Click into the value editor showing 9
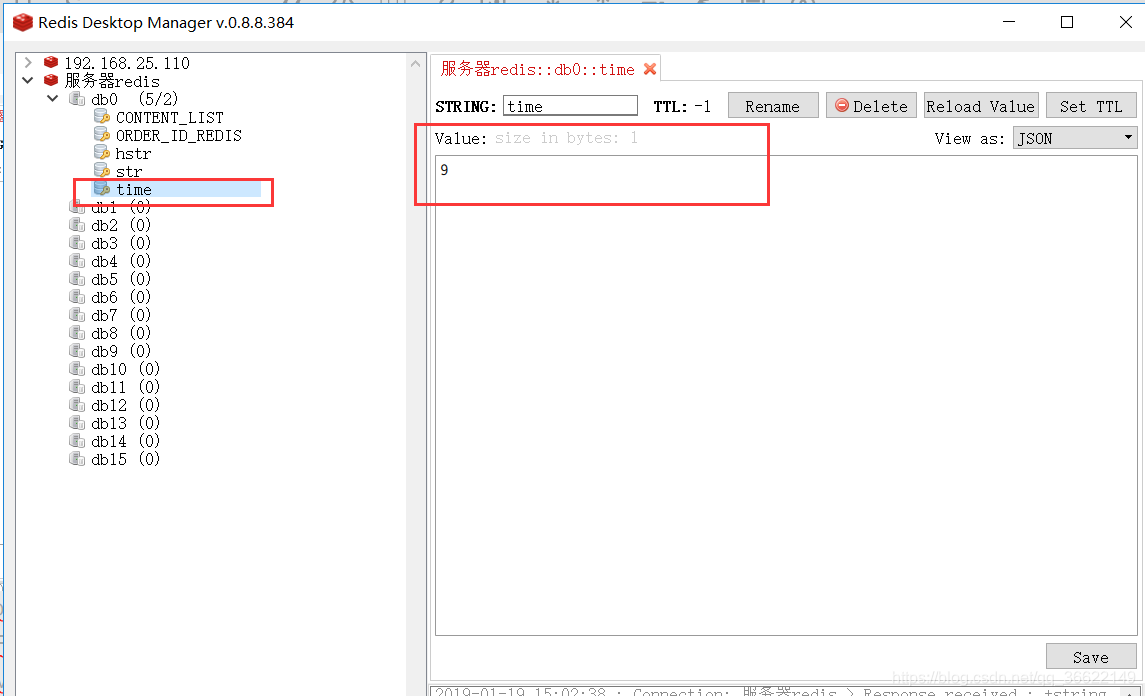 (786, 395)
